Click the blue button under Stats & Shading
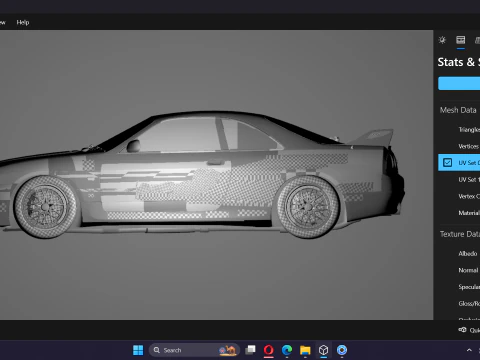 pyautogui.click(x=459, y=83)
